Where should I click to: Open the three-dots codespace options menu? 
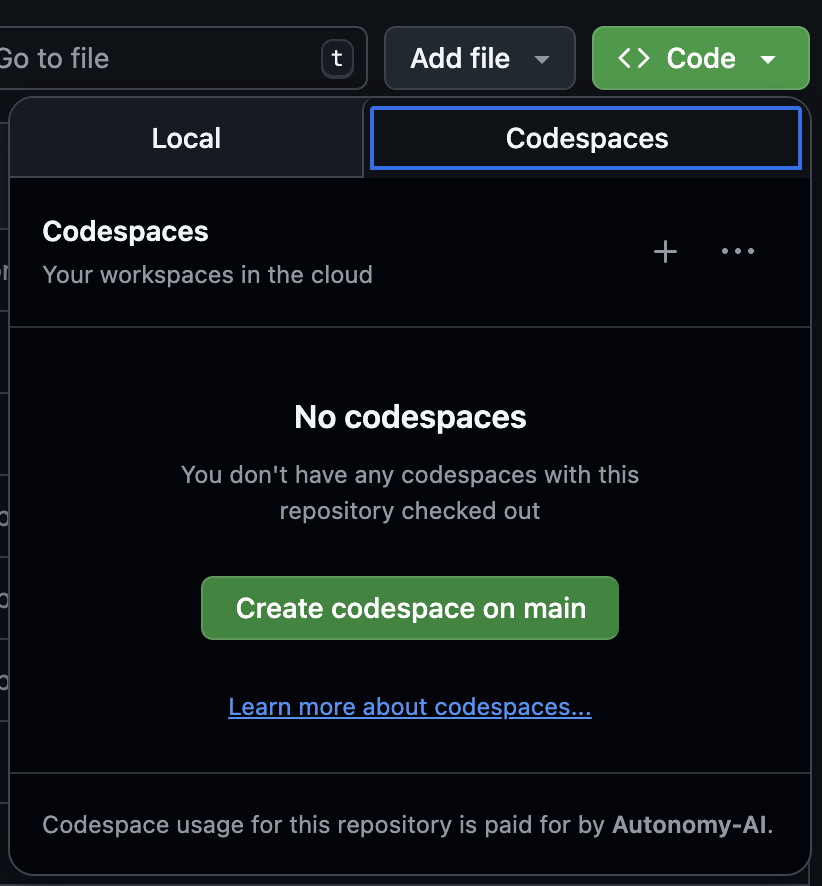pos(737,251)
